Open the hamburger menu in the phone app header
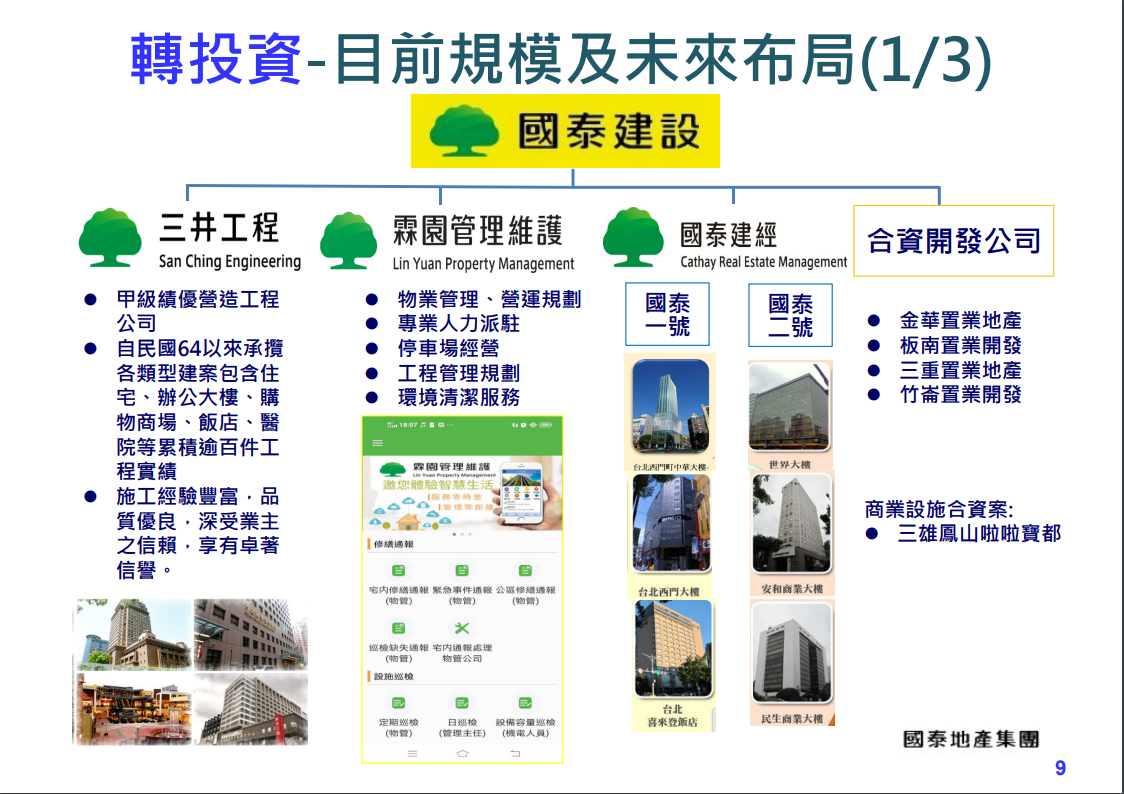This screenshot has width=1124, height=794. click(378, 443)
